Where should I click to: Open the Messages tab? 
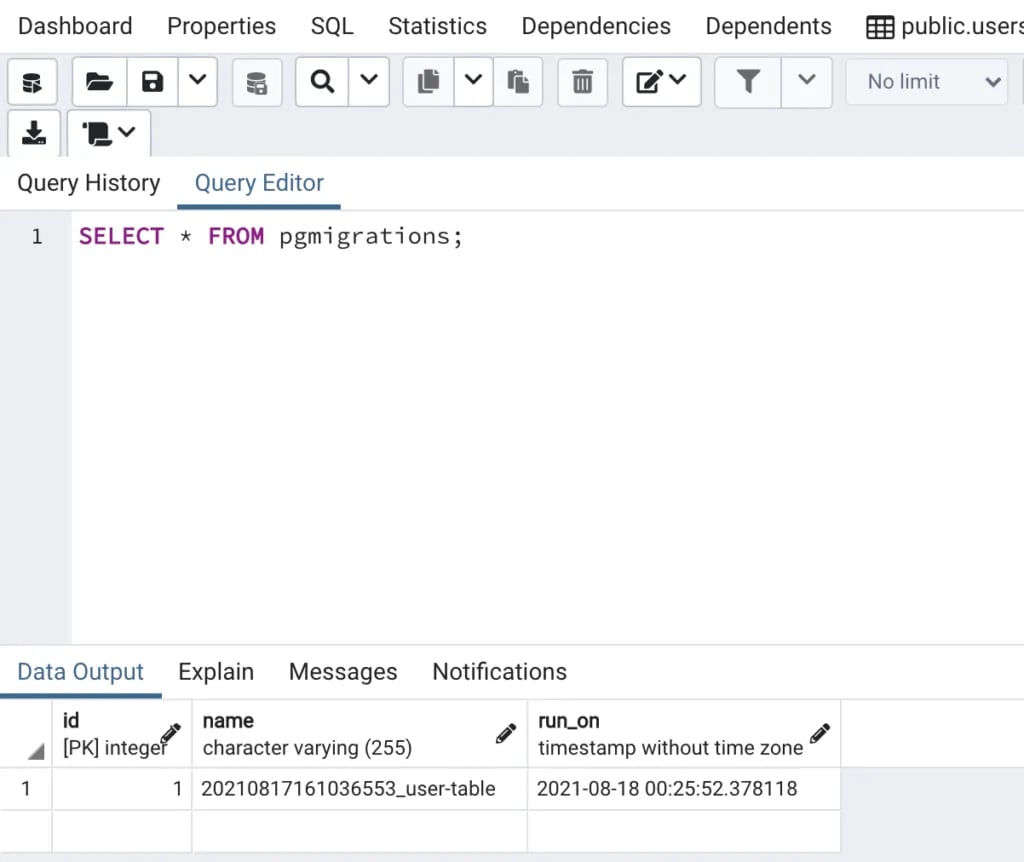343,672
